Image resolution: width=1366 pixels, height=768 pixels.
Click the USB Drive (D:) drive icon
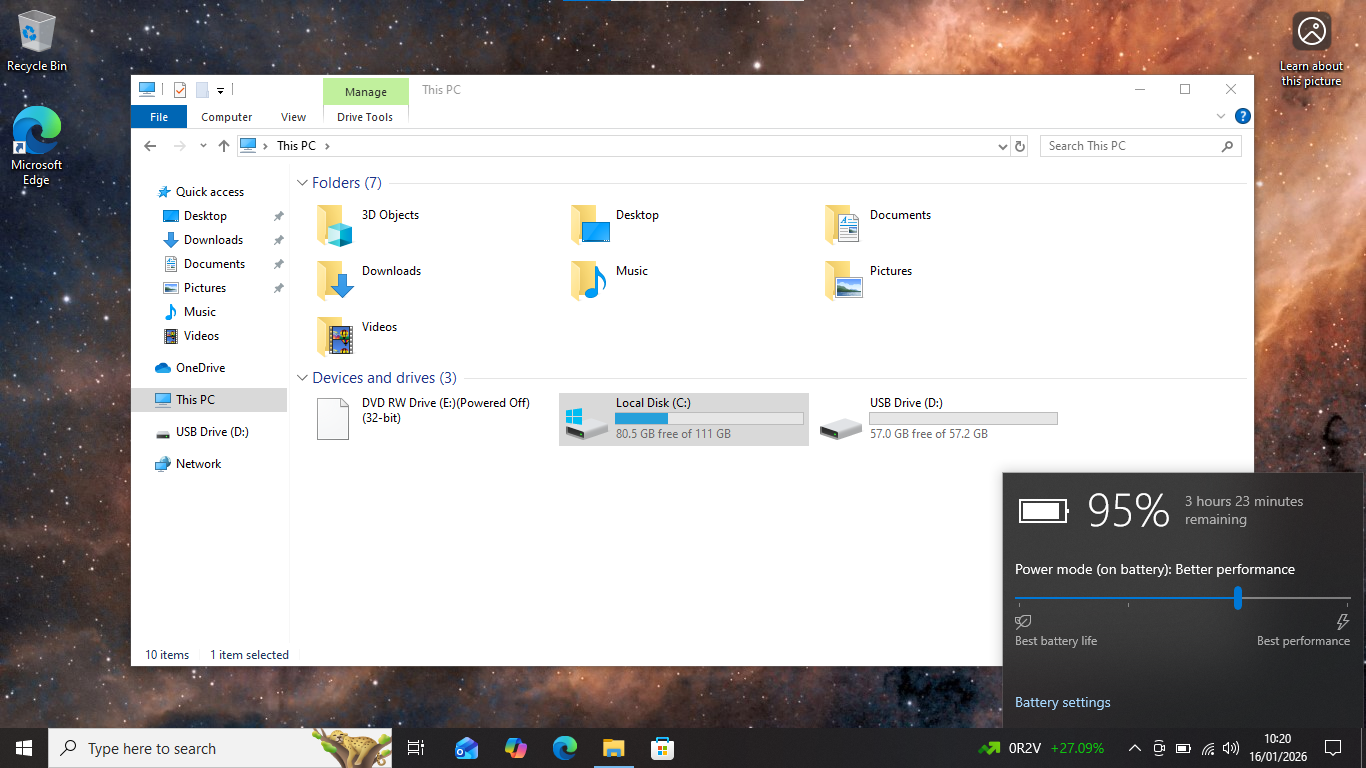click(x=840, y=427)
